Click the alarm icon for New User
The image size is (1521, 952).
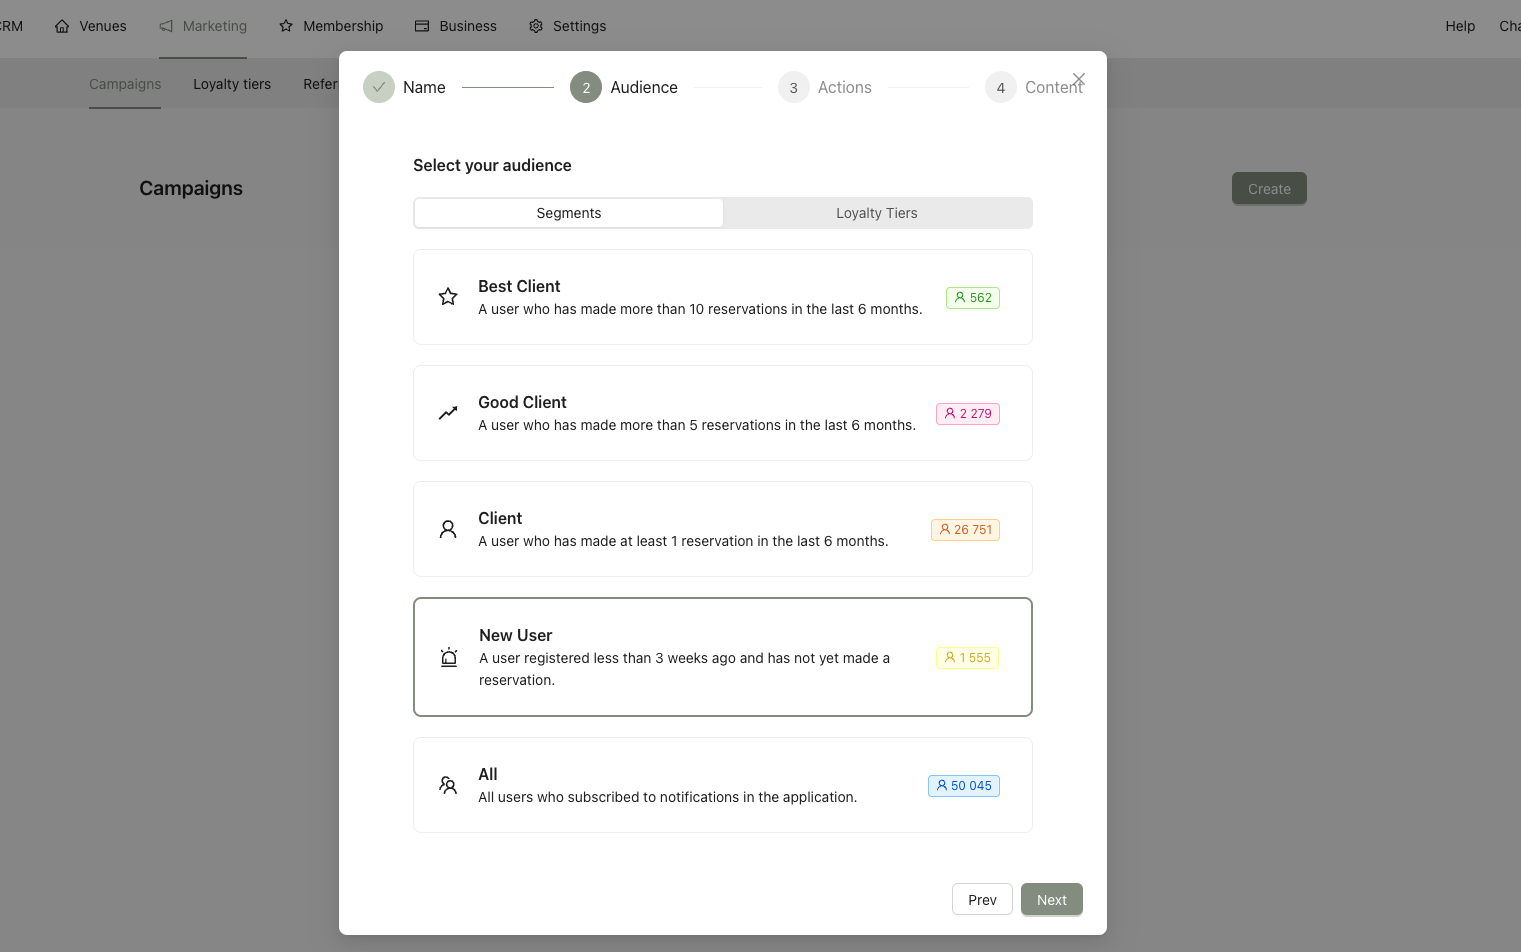pos(449,657)
